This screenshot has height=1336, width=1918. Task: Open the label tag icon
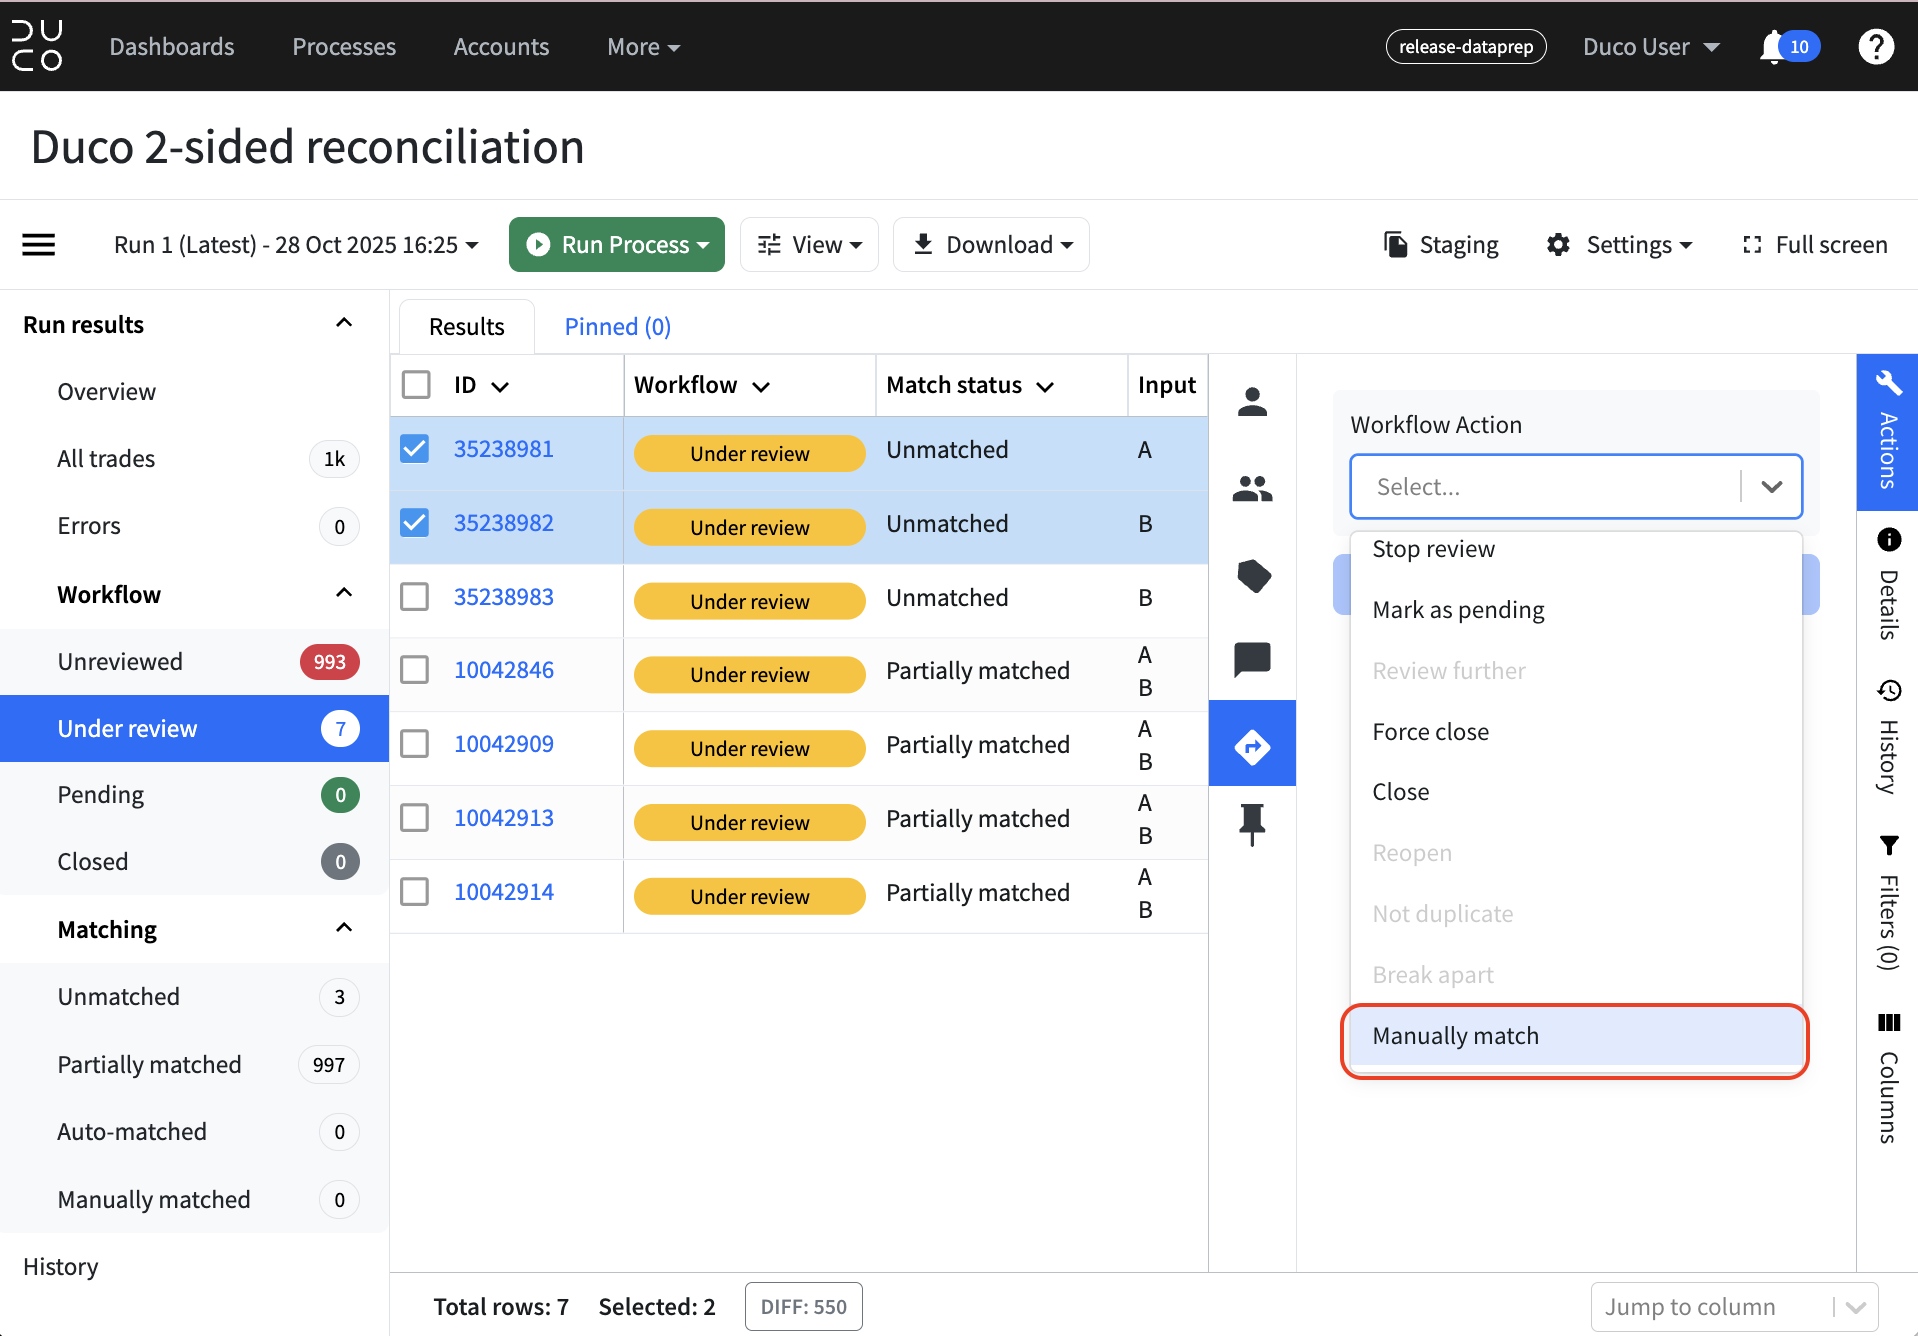coord(1253,575)
